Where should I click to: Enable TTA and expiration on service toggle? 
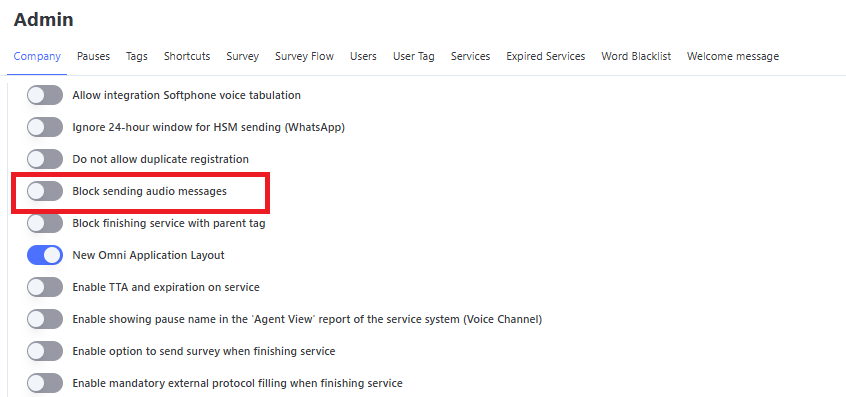coord(45,287)
